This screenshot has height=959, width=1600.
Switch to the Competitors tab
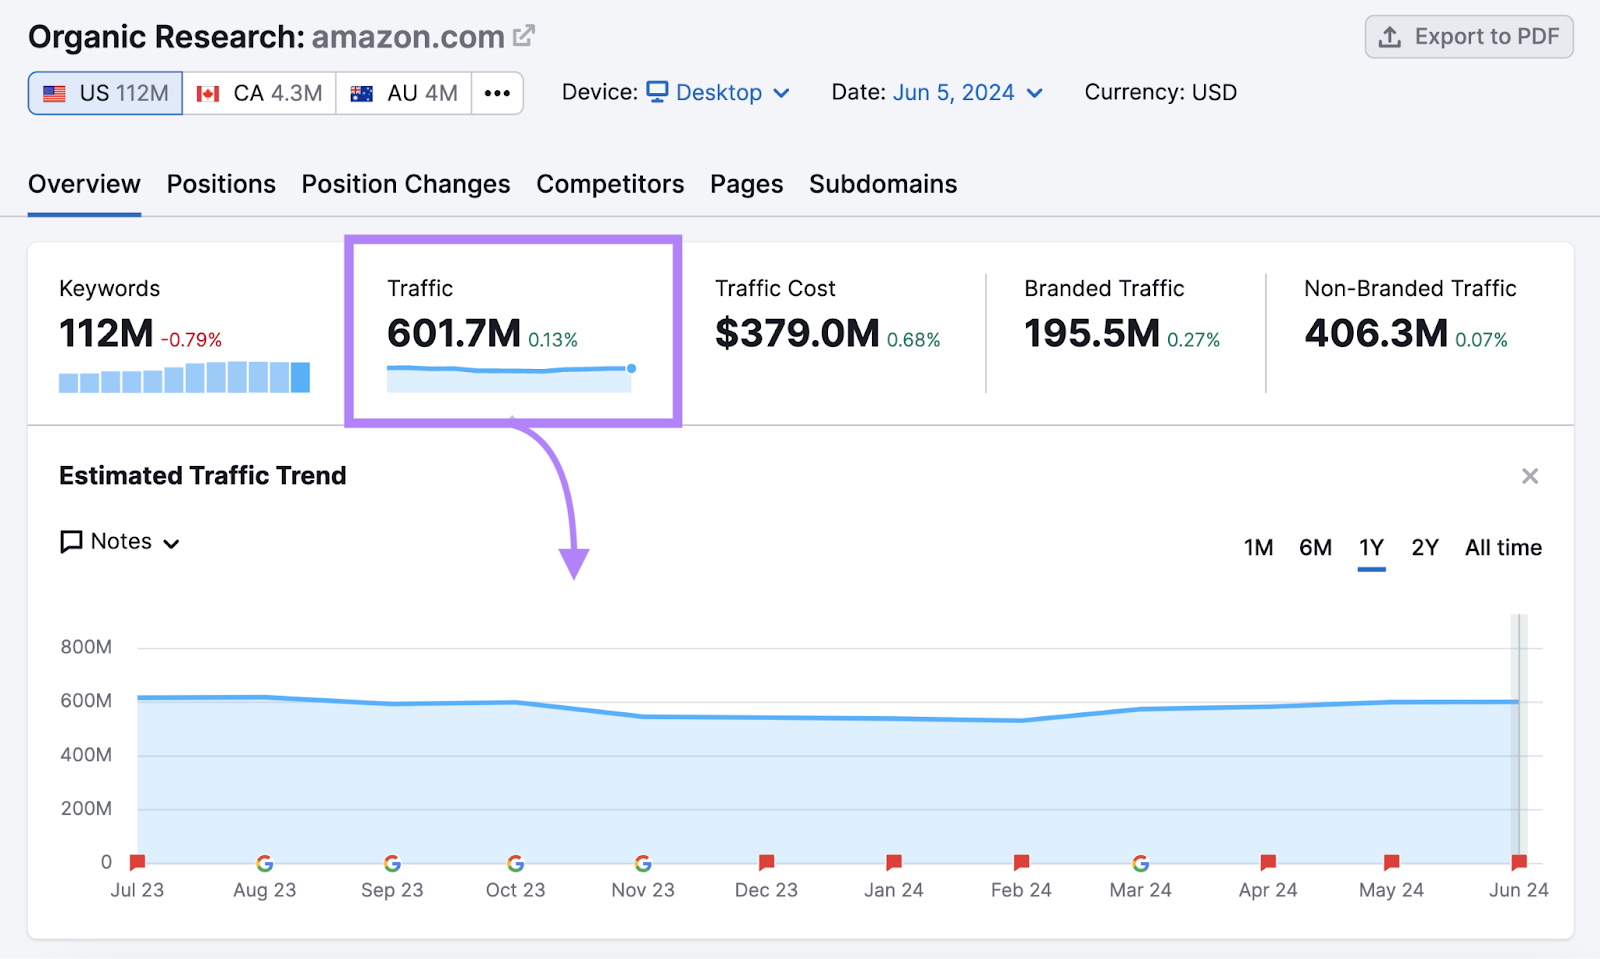tap(610, 184)
